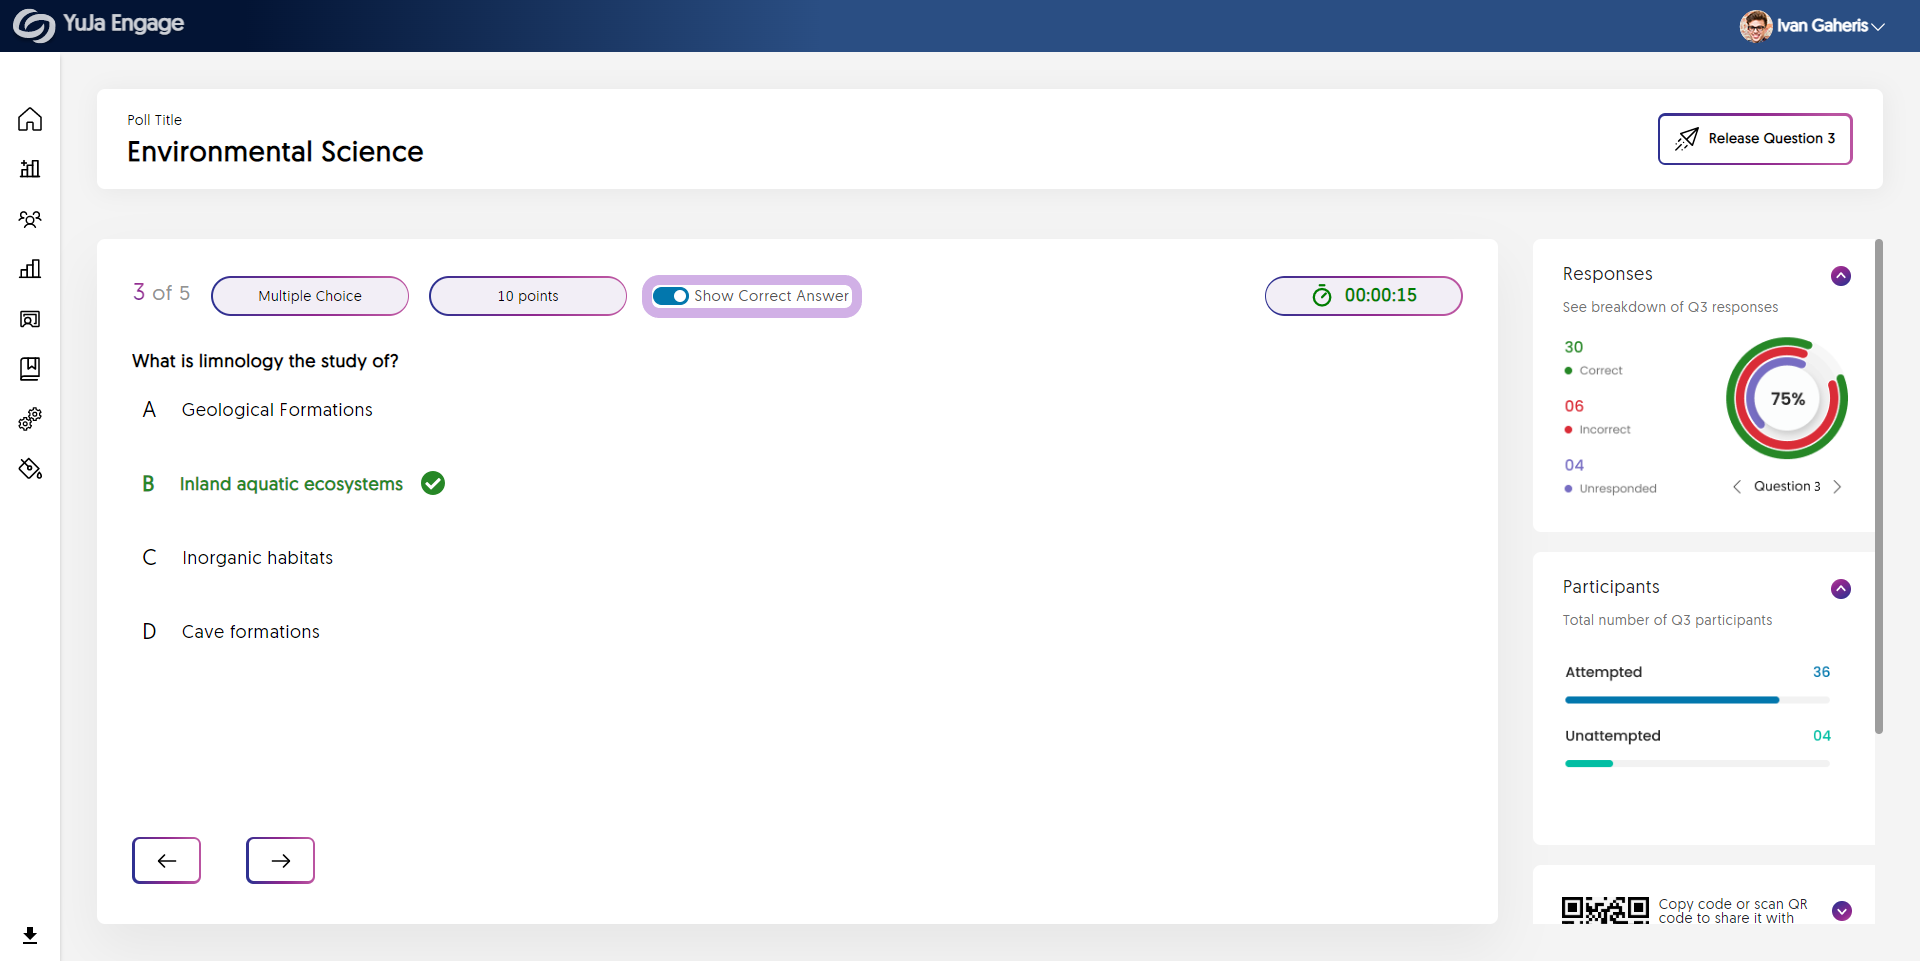Open the bookmark book sidebar icon

30,369
